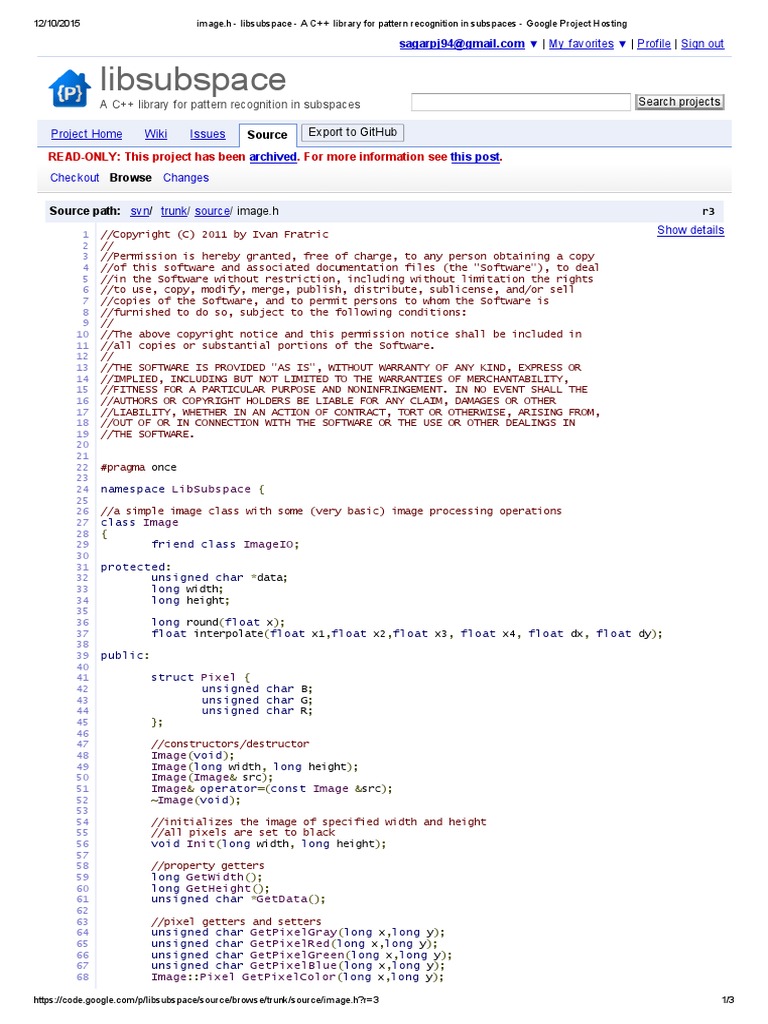
Task: Click the copyright comment by Ivan Fratric
Action: pos(215,234)
